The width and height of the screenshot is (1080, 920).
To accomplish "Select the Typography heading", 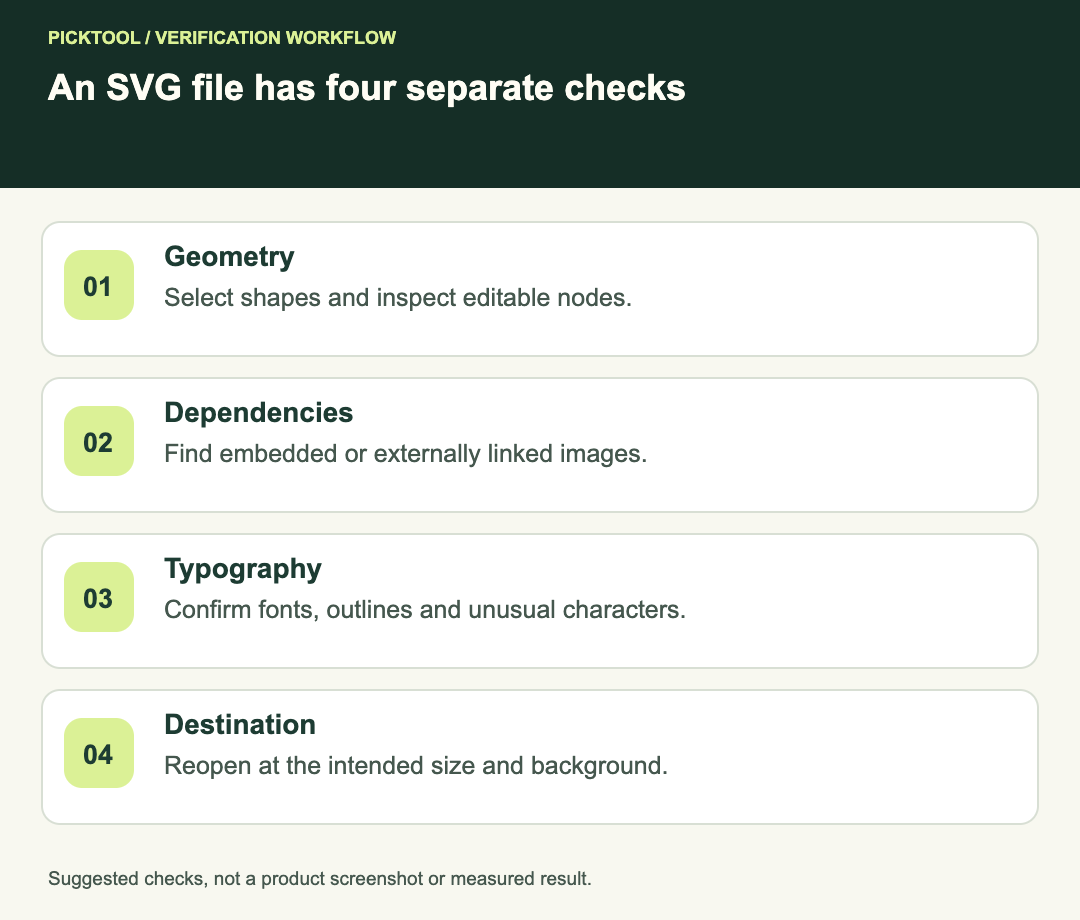I will [x=242, y=569].
